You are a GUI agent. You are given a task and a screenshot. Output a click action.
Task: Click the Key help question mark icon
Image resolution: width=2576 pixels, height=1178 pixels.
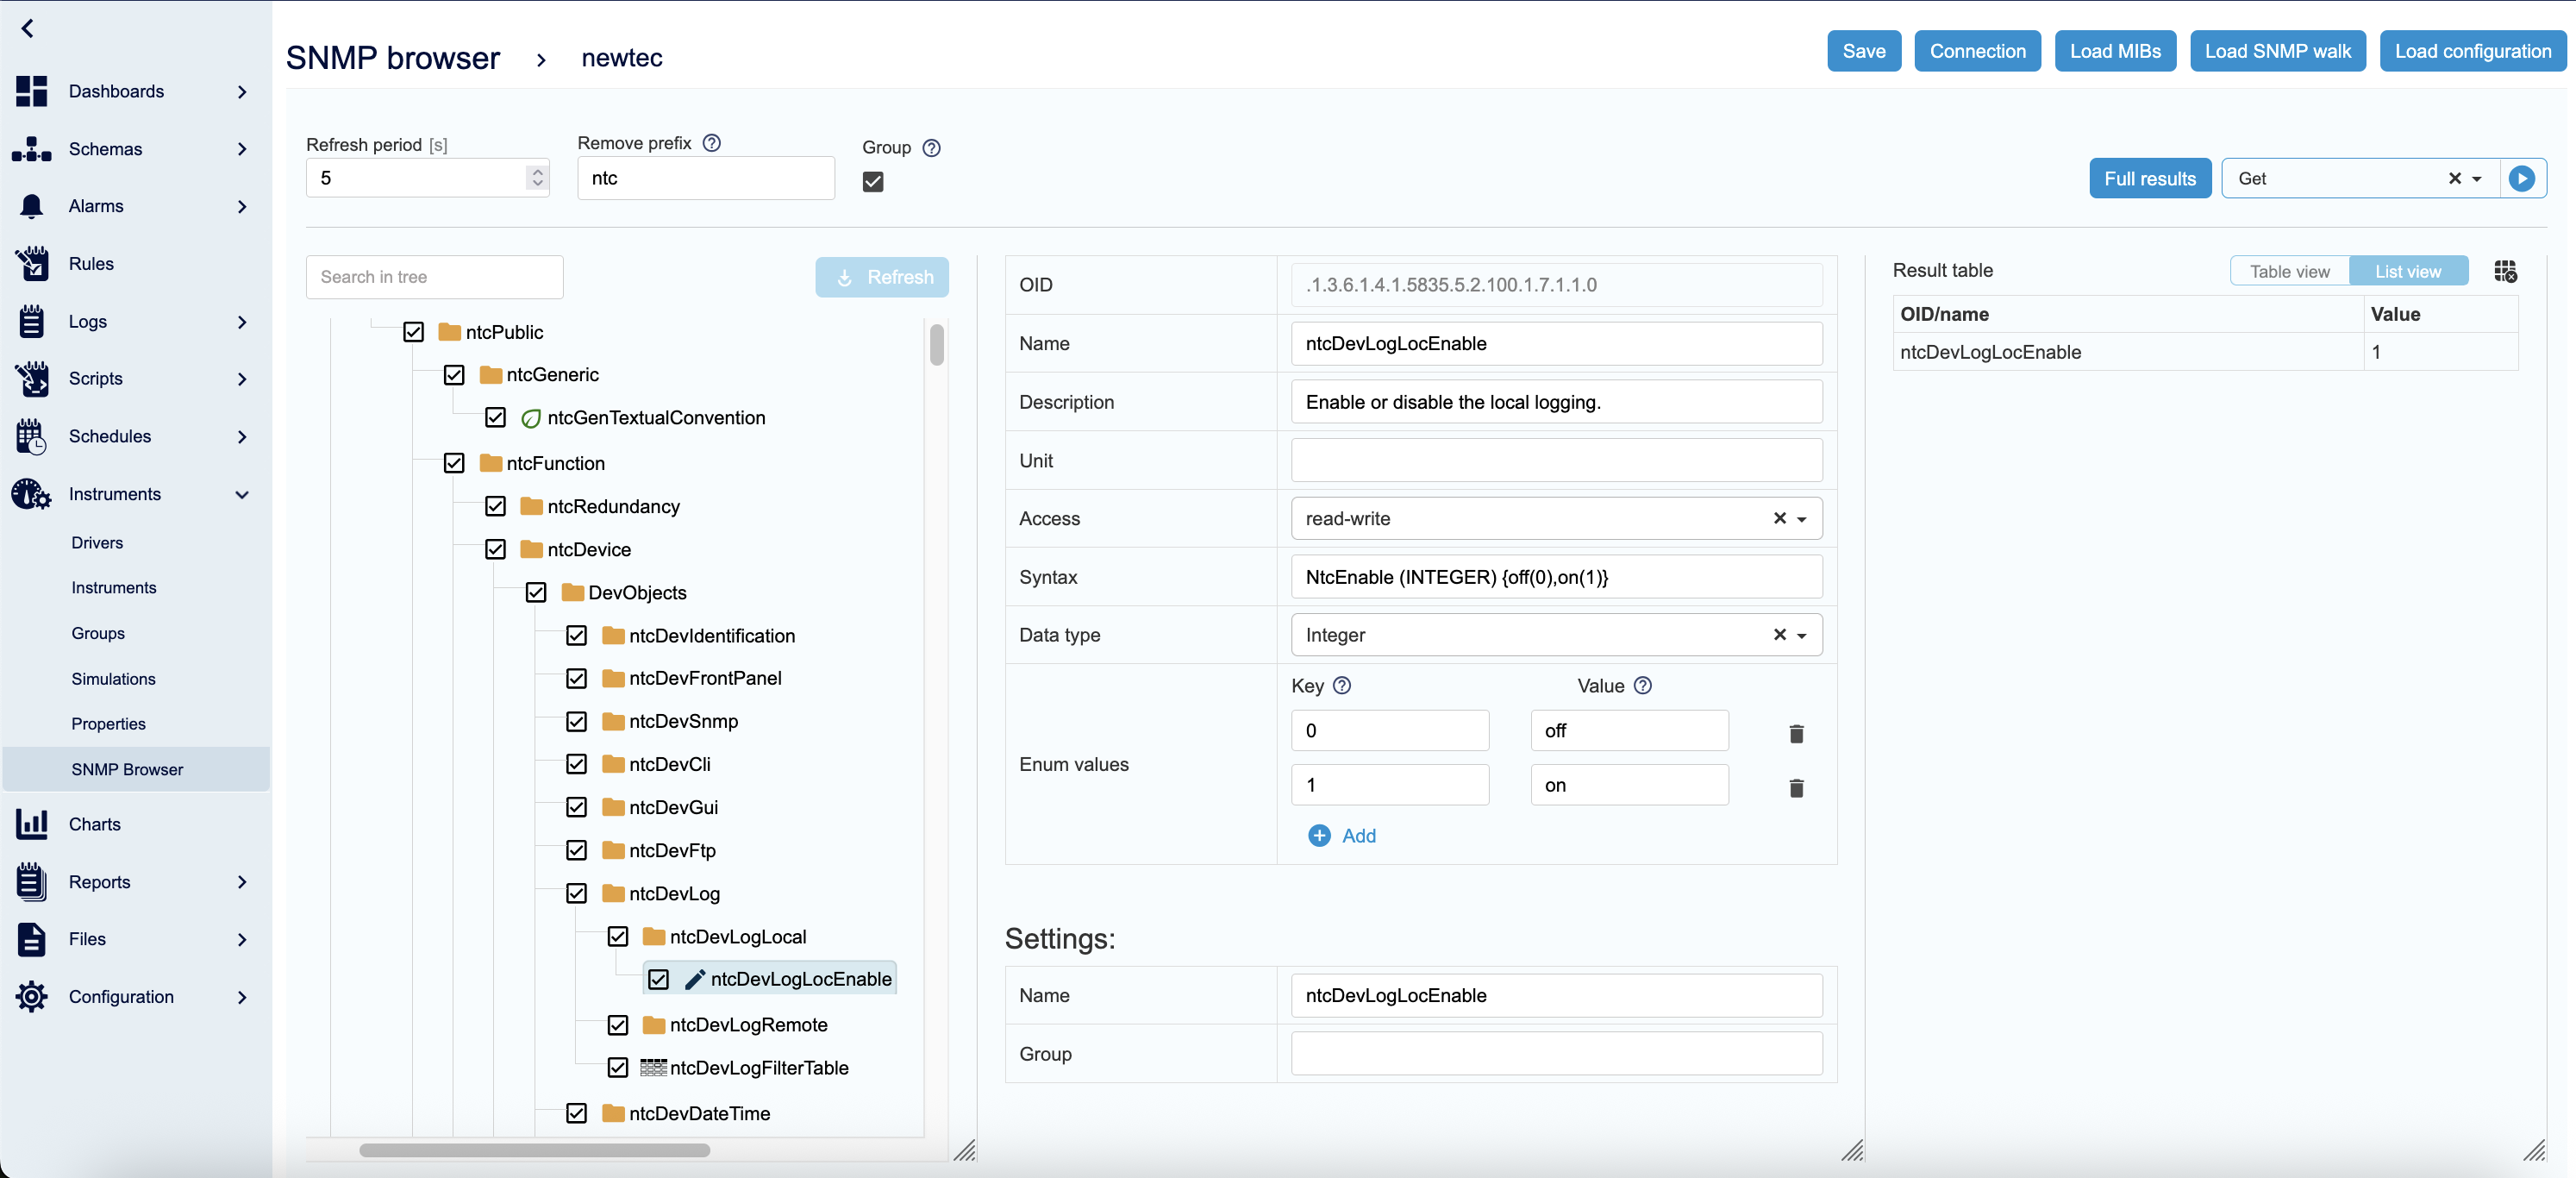[x=1342, y=685]
